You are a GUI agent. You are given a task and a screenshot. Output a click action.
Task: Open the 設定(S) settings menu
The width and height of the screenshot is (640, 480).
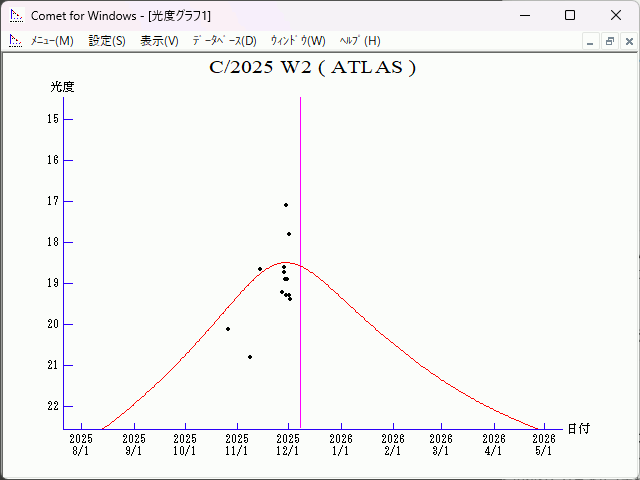point(107,41)
